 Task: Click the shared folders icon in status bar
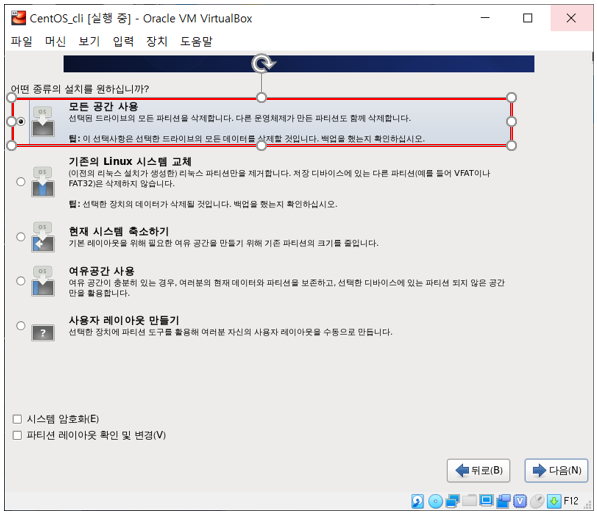[x=469, y=500]
